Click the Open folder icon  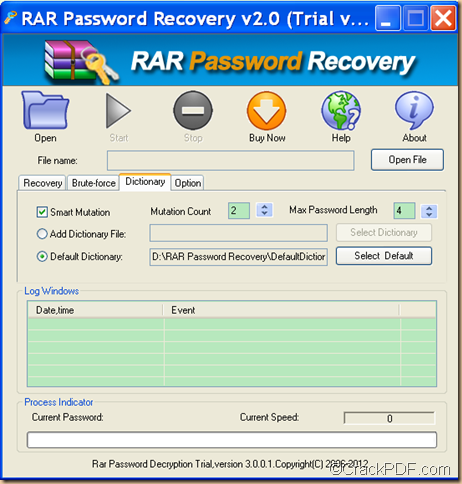coord(45,110)
